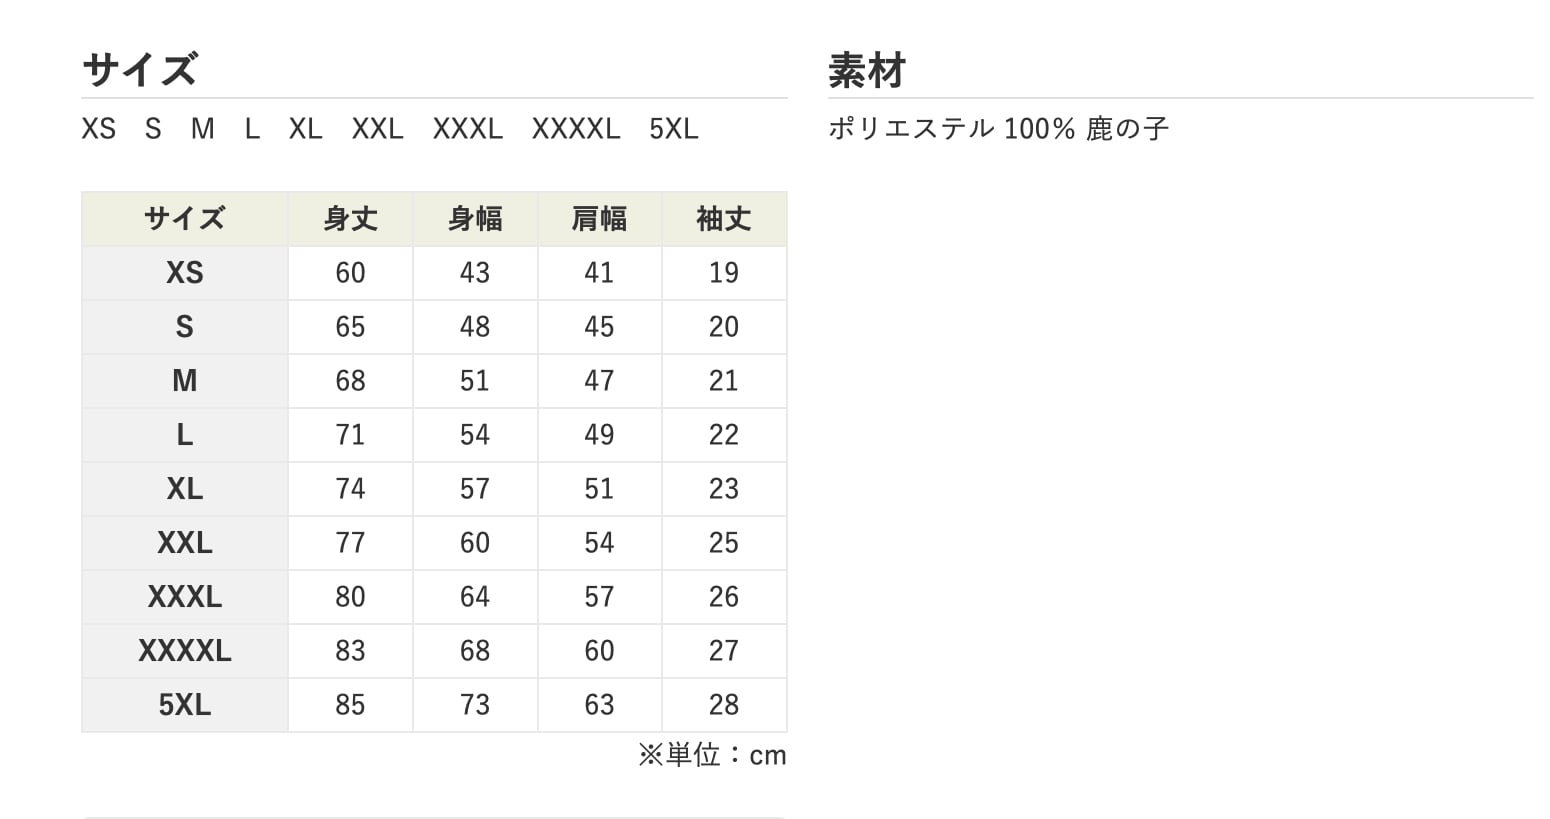Select the XL row label in table
The height and width of the screenshot is (819, 1550).
point(185,489)
